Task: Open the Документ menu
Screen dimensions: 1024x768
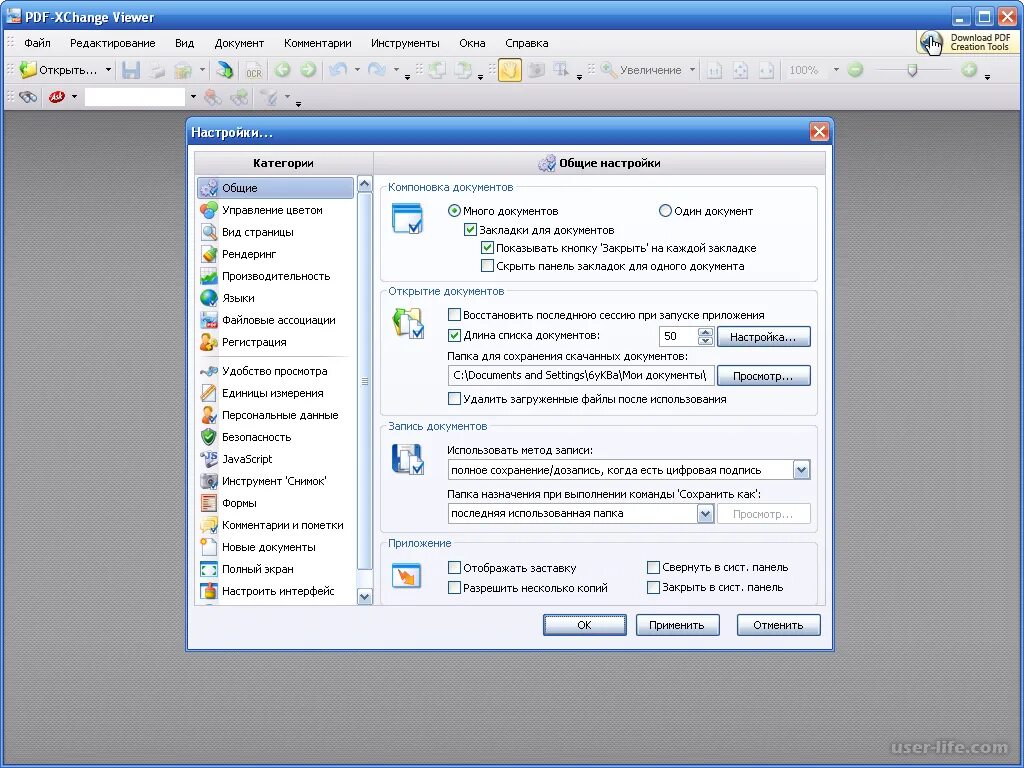Action: [x=239, y=43]
